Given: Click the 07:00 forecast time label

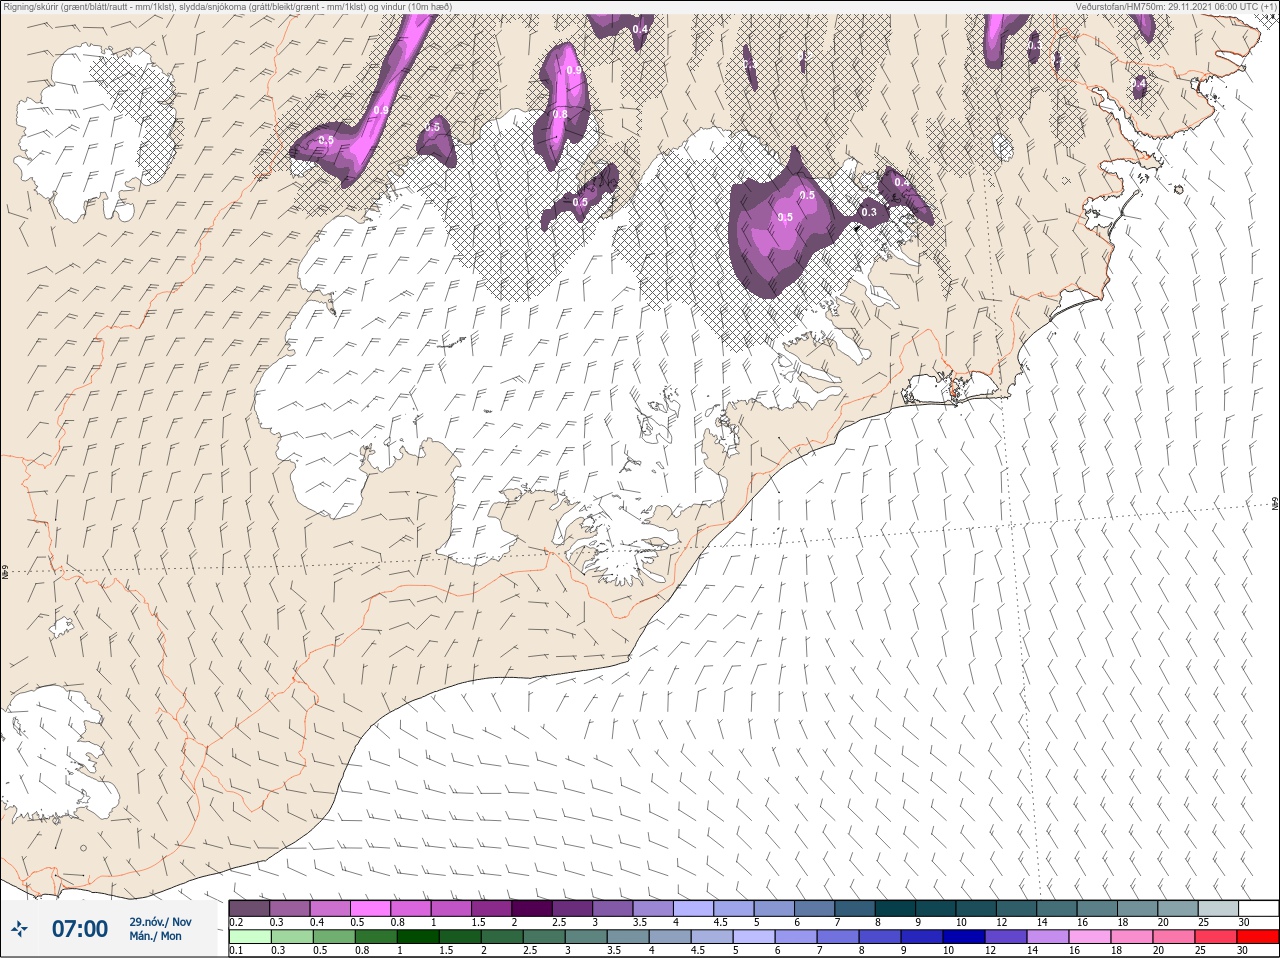Looking at the screenshot, I should [80, 929].
